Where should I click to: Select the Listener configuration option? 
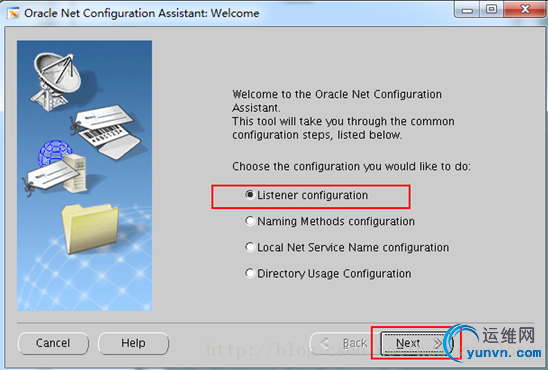point(307,195)
